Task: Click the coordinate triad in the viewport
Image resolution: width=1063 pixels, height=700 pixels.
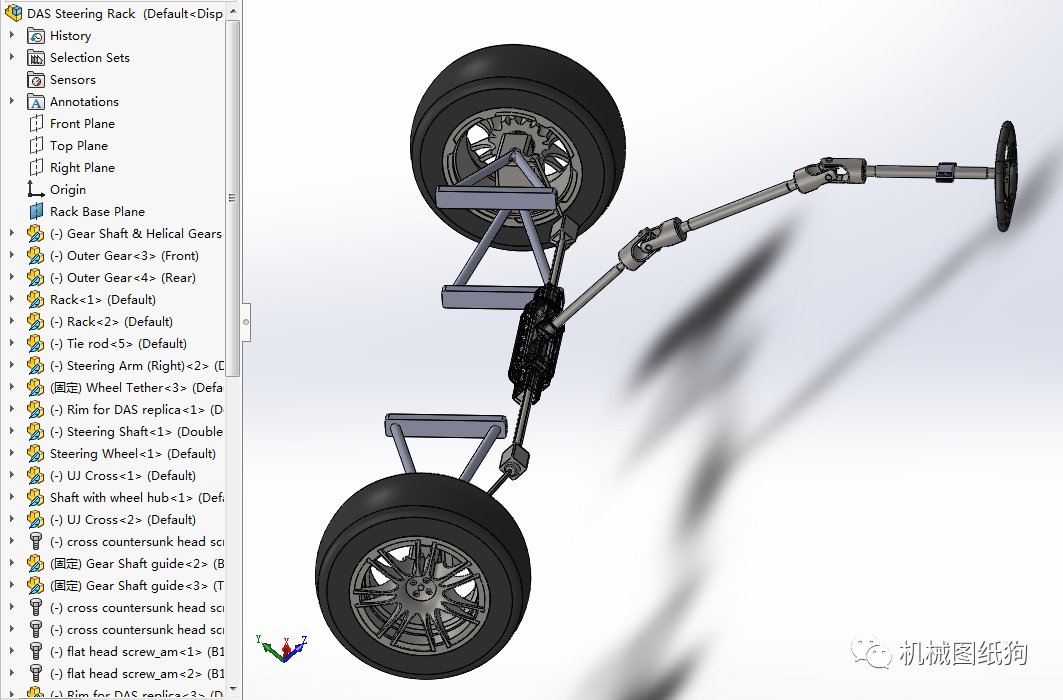Action: (x=283, y=649)
